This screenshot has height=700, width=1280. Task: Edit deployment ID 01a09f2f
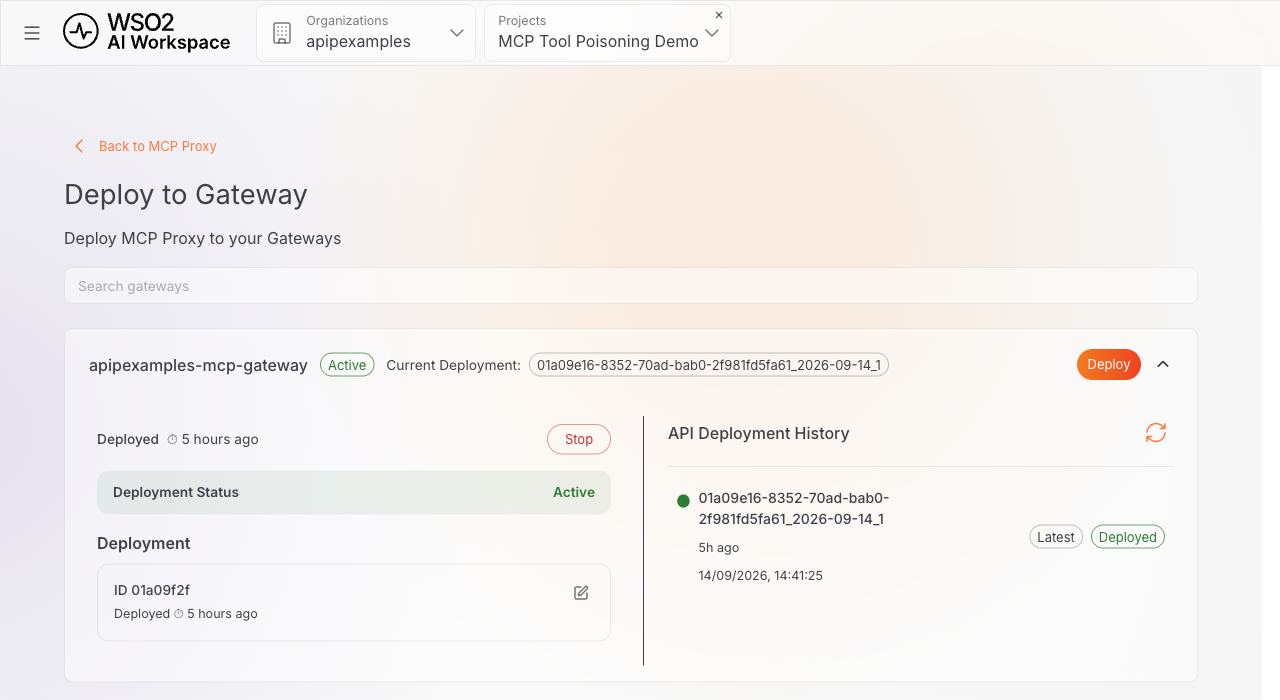(581, 593)
